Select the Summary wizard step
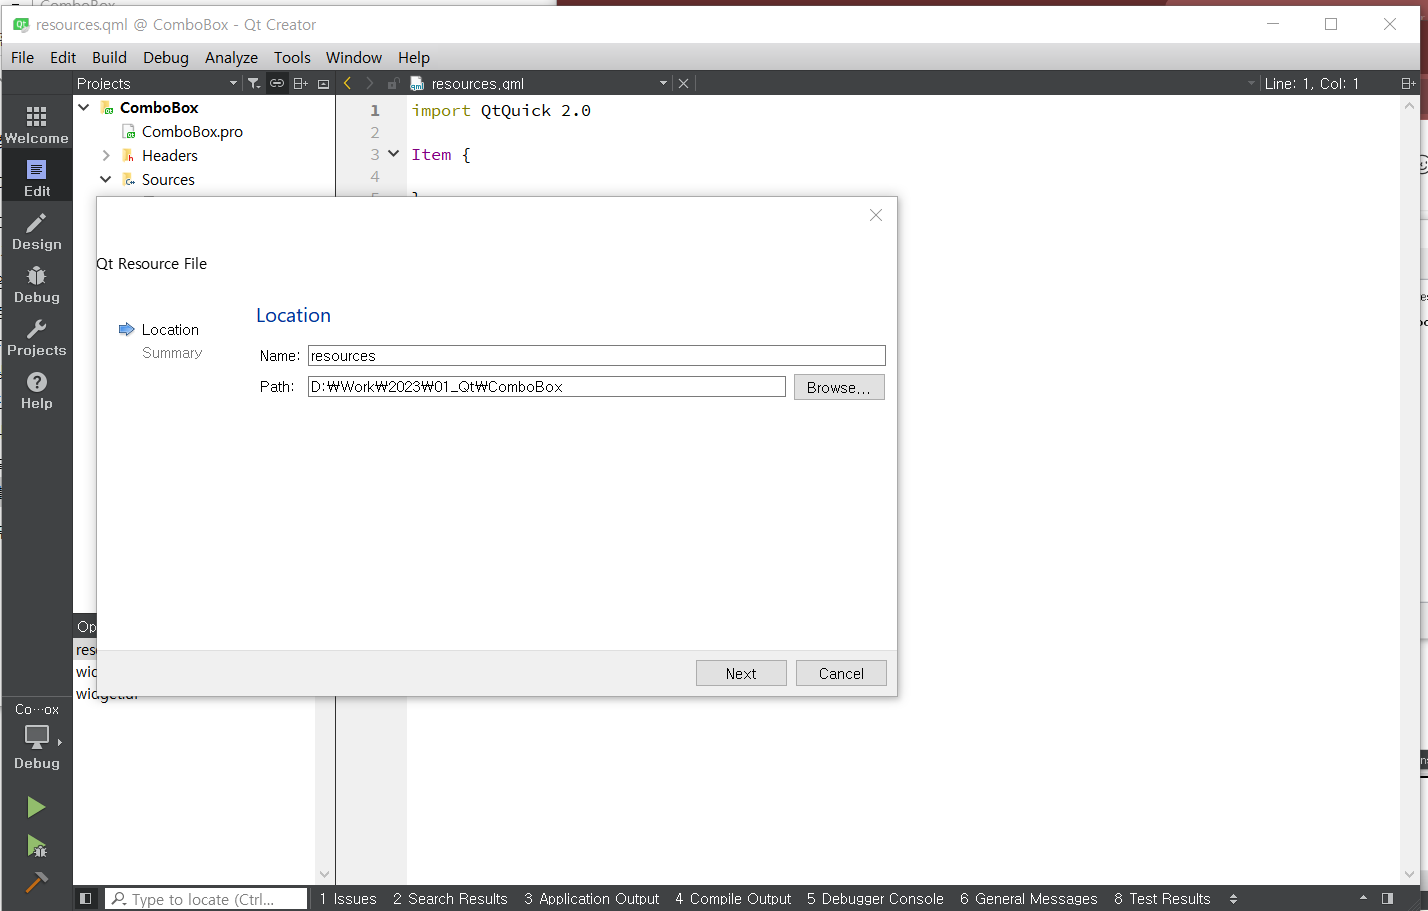 click(172, 352)
